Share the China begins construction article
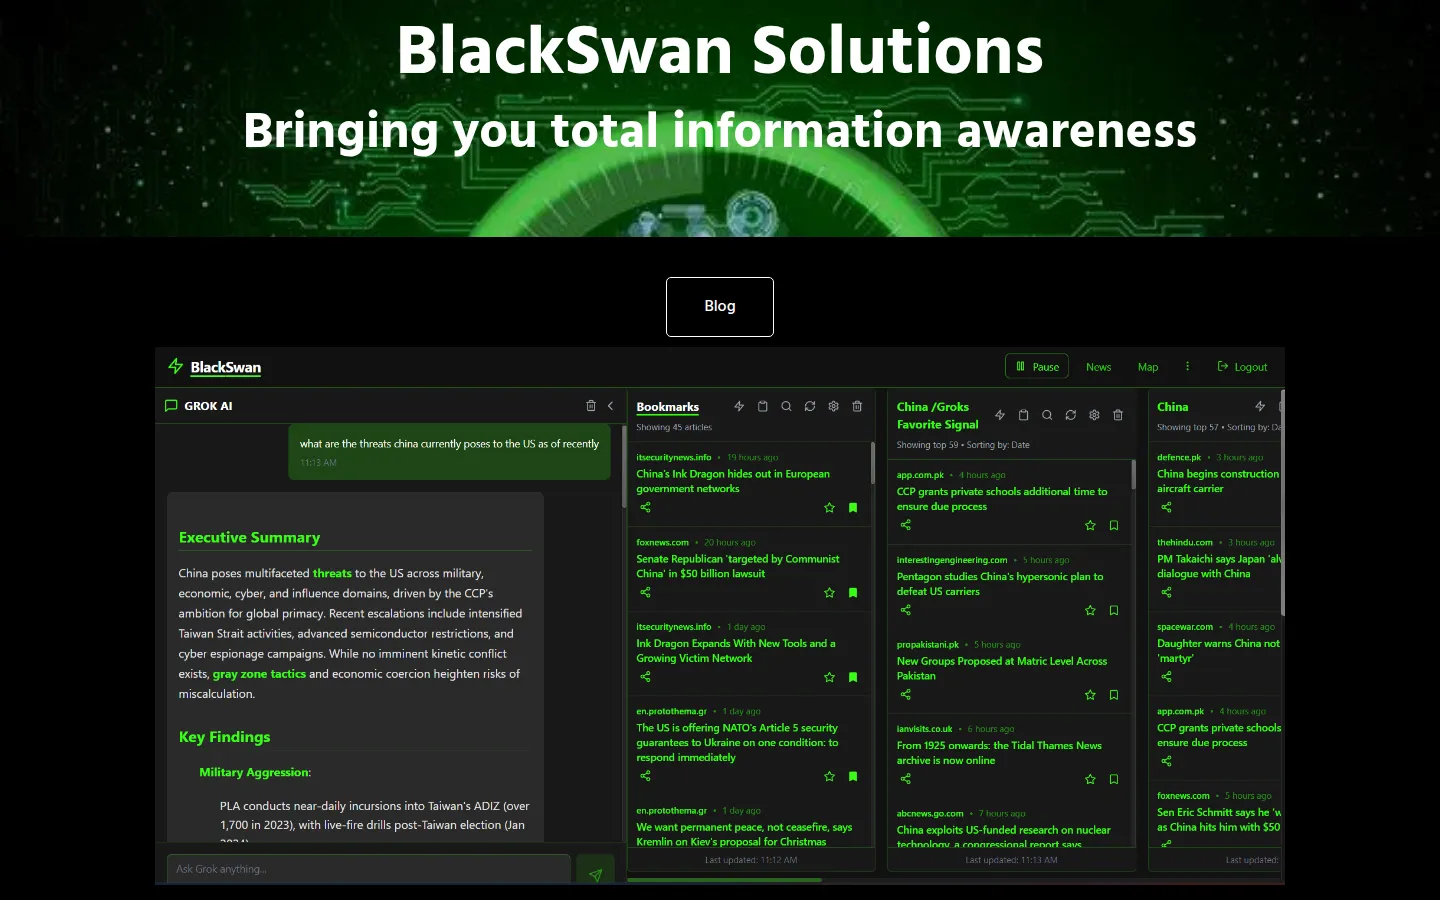Viewport: 1440px width, 900px height. (1166, 507)
